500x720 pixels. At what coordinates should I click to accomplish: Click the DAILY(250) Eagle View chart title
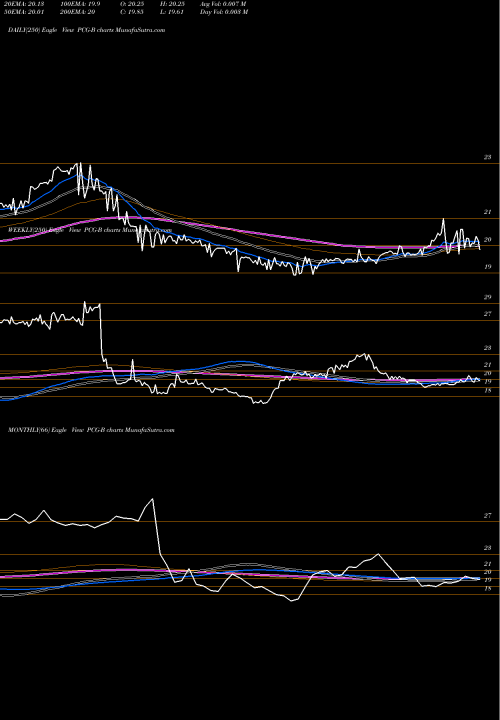click(86, 30)
